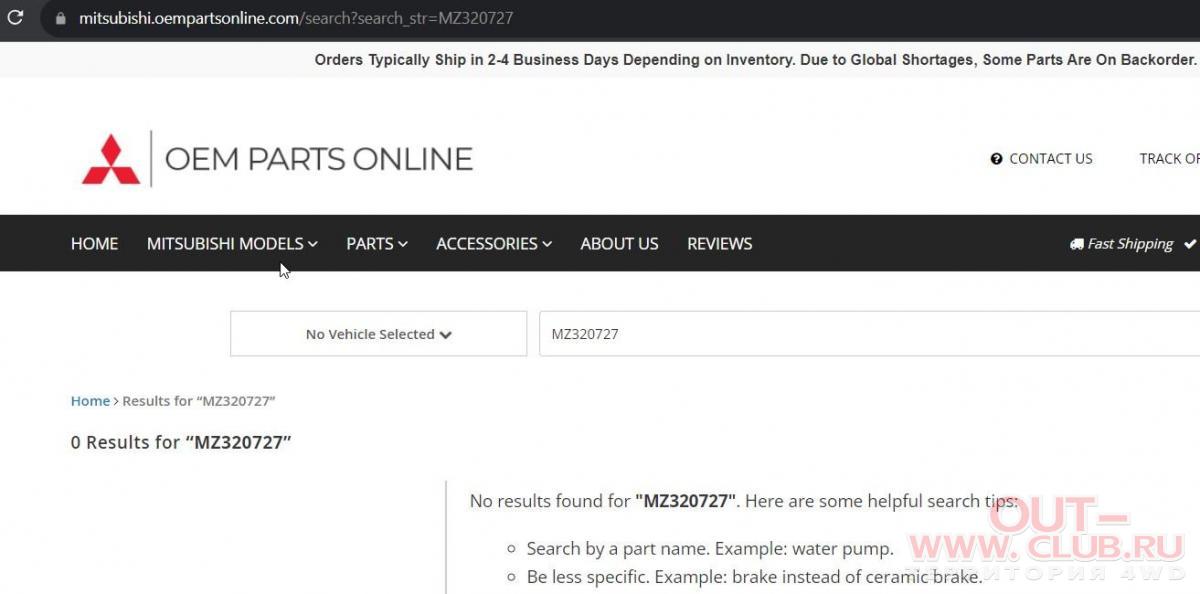
Task: Expand the ACCESSORIES menu
Action: 494,243
